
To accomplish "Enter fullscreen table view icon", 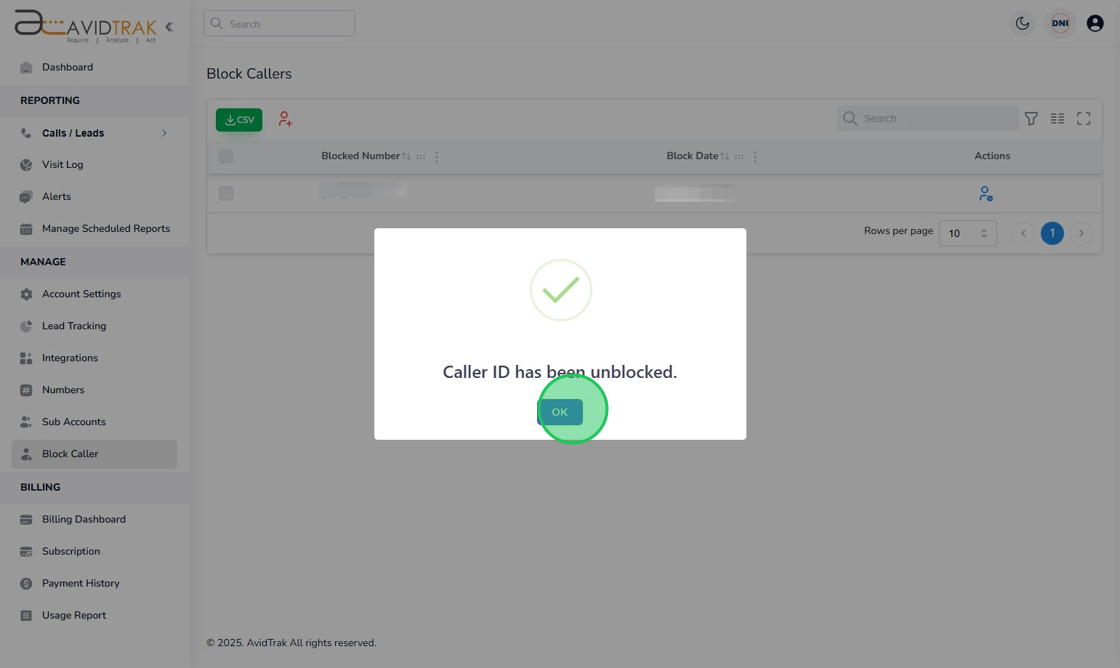I will click(x=1083, y=119).
